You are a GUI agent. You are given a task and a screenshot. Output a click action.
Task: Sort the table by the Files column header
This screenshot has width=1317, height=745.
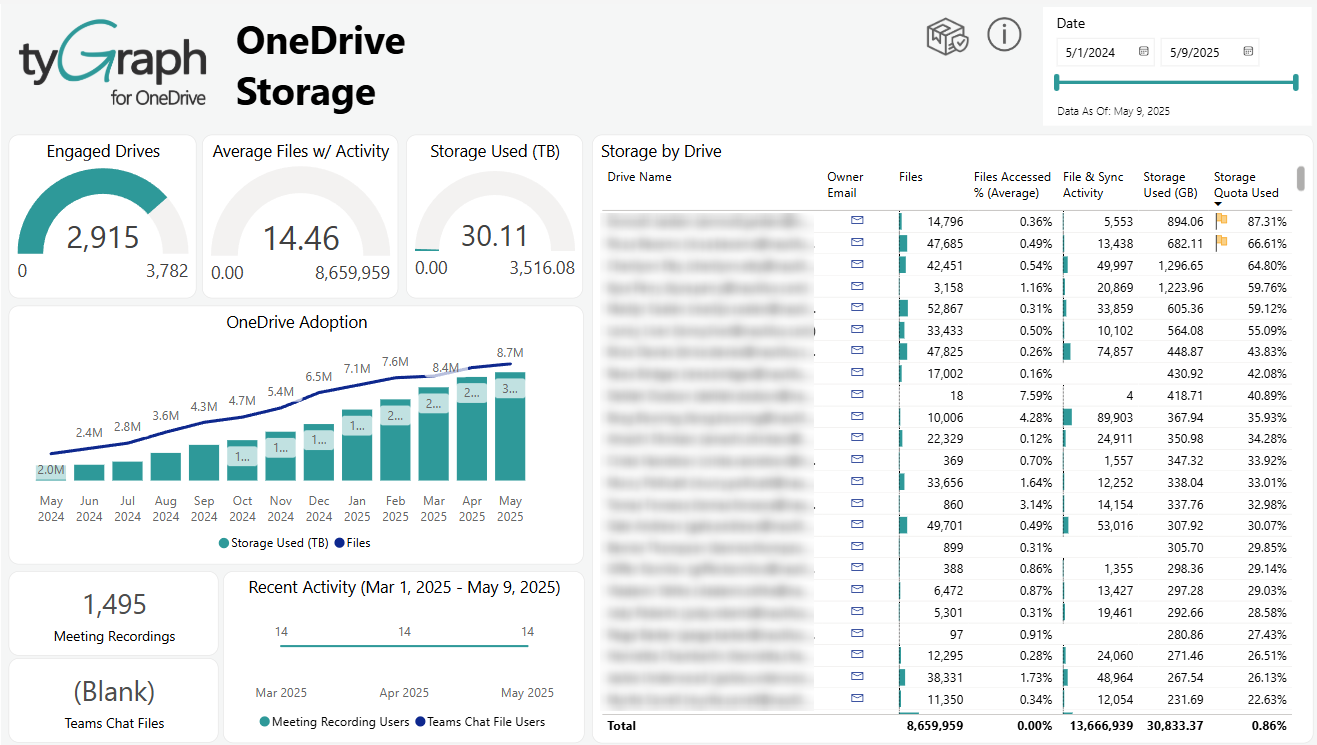pos(910,177)
